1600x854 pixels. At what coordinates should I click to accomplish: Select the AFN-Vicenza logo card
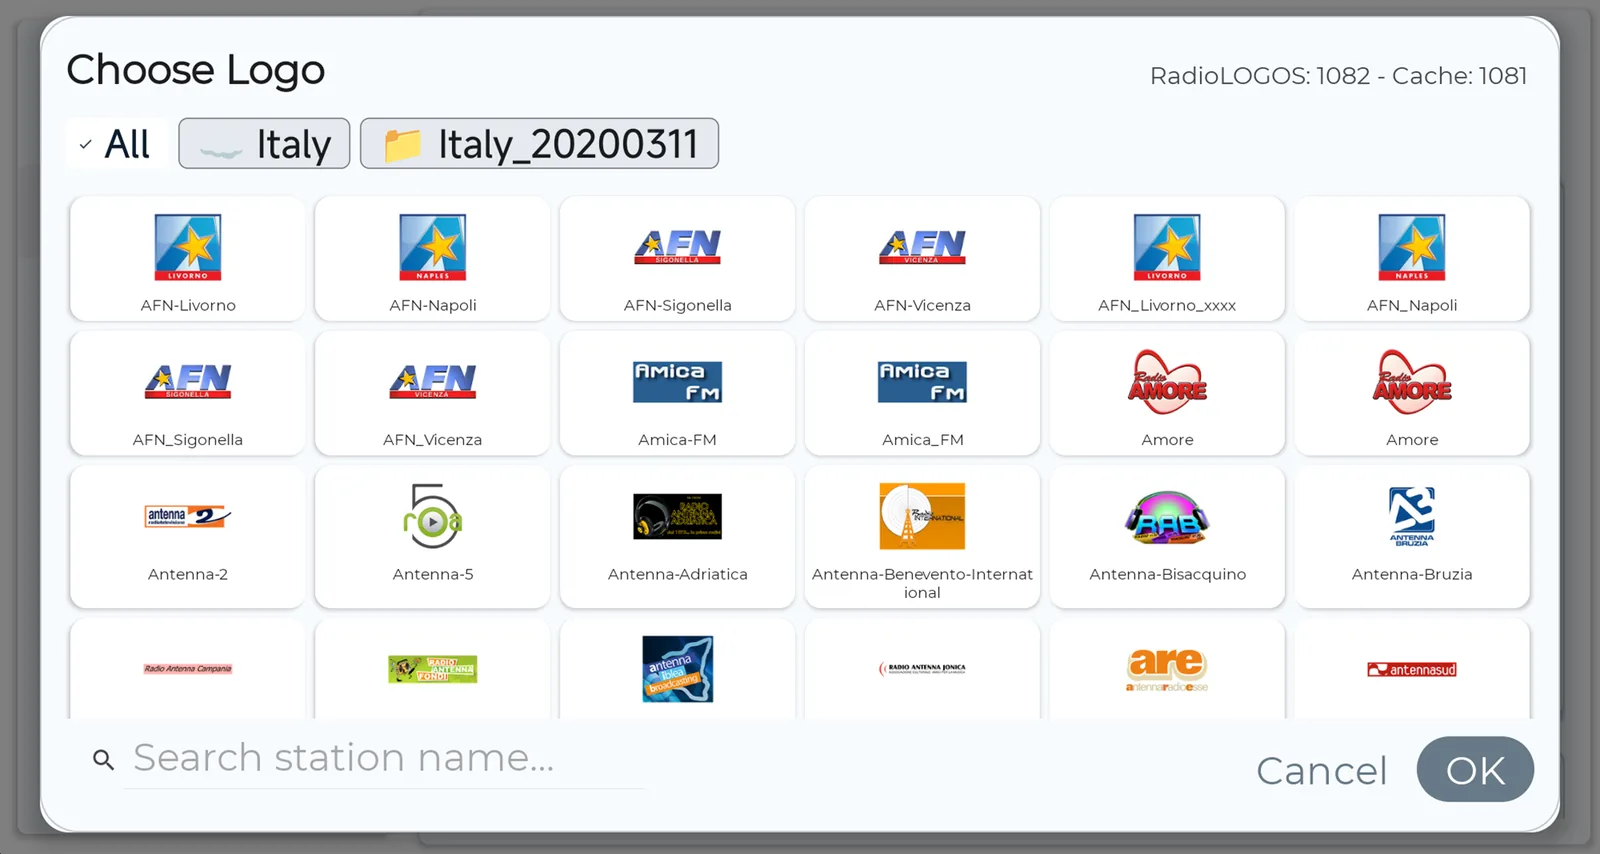922,259
